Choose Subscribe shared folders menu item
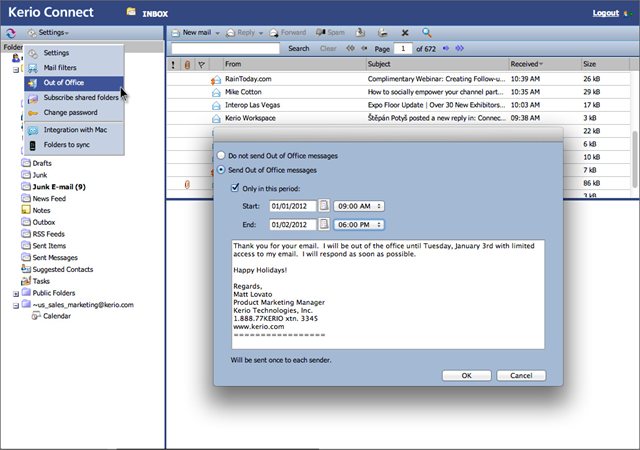This screenshot has height=450, width=640. pos(74,97)
